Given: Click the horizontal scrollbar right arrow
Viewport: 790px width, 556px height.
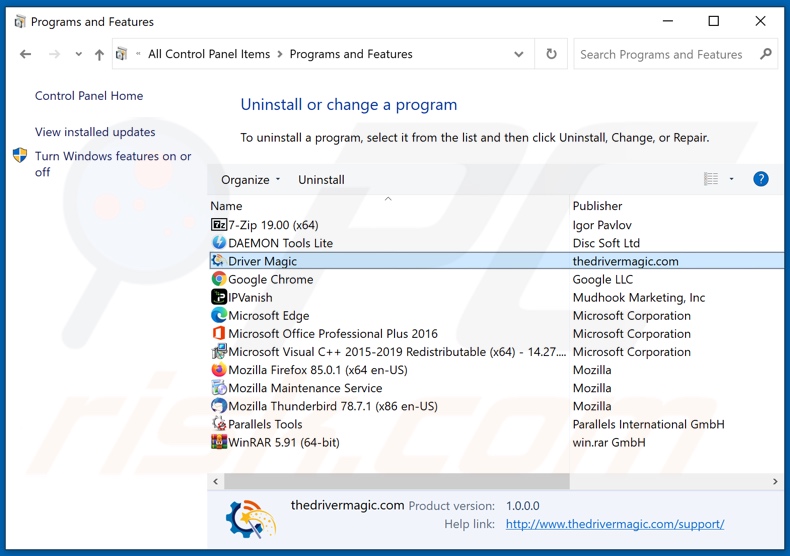Looking at the screenshot, I should pyautogui.click(x=775, y=481).
